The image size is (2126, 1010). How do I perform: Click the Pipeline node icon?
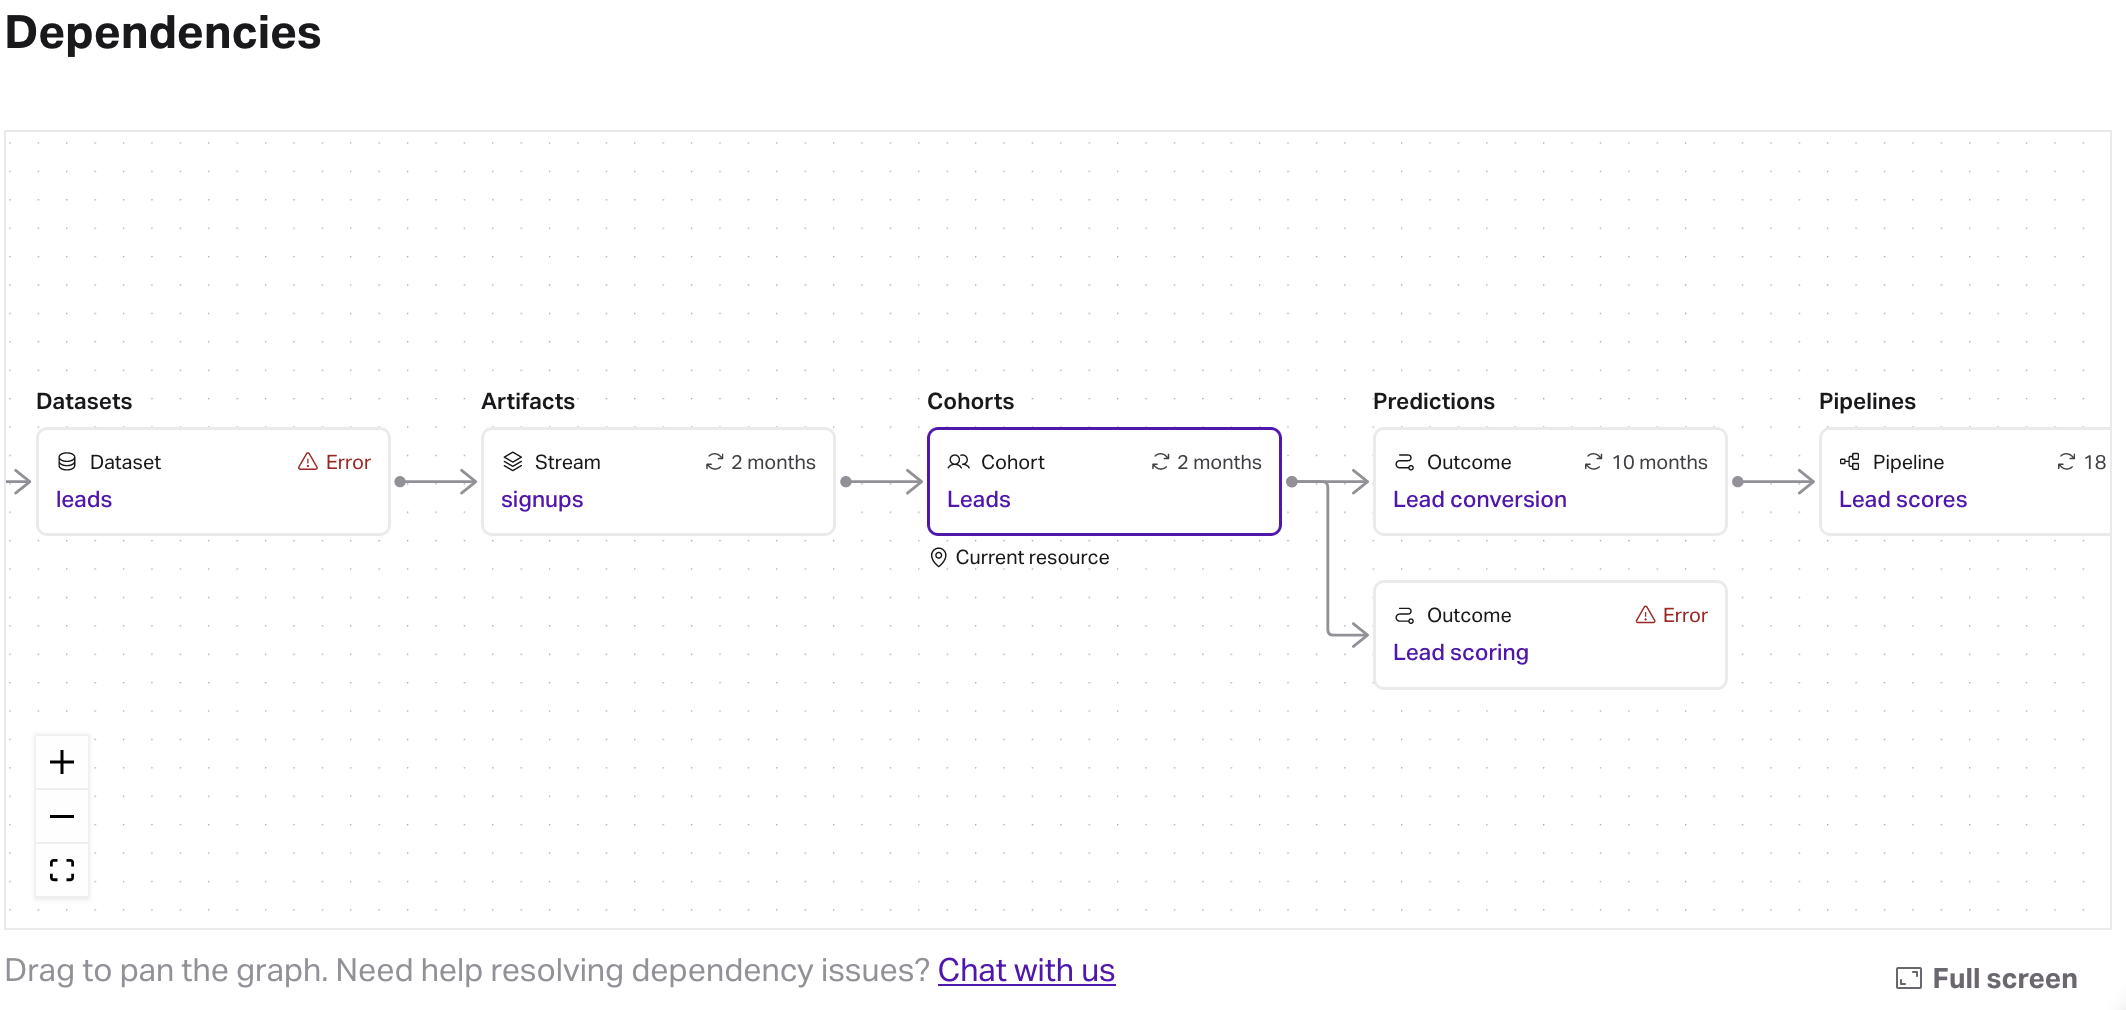(x=1850, y=462)
